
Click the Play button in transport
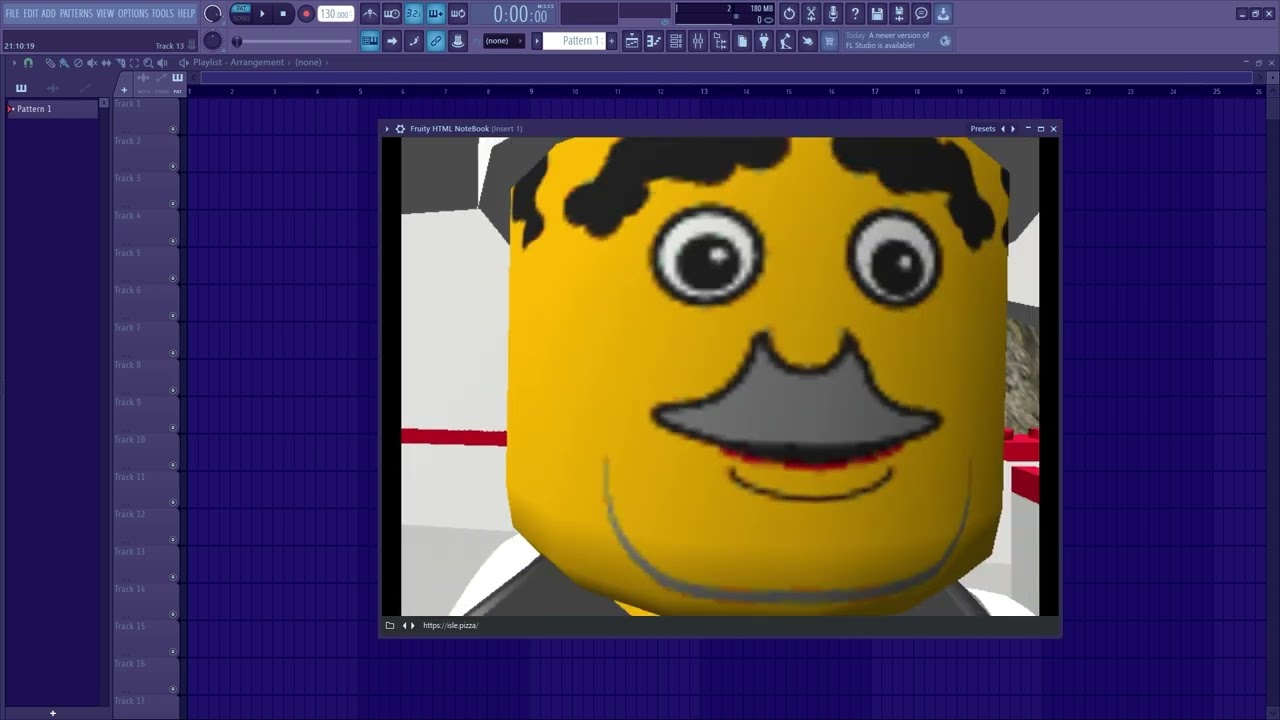coord(262,14)
